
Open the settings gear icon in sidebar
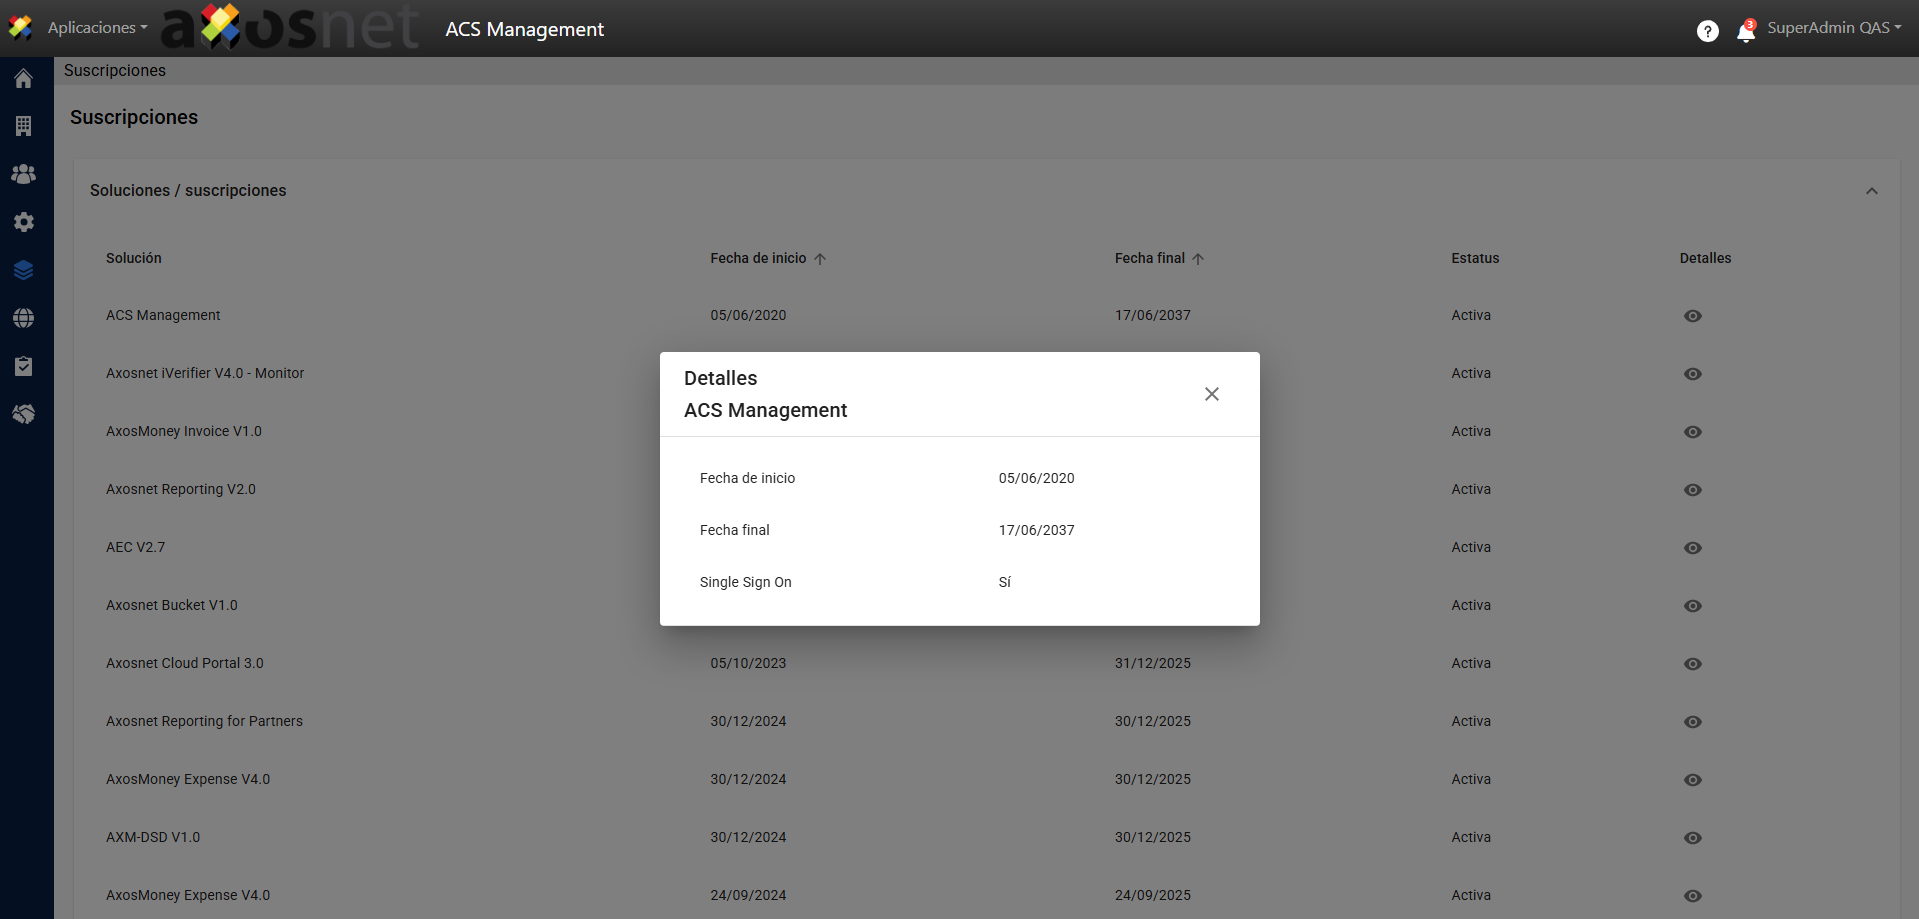[x=24, y=222]
